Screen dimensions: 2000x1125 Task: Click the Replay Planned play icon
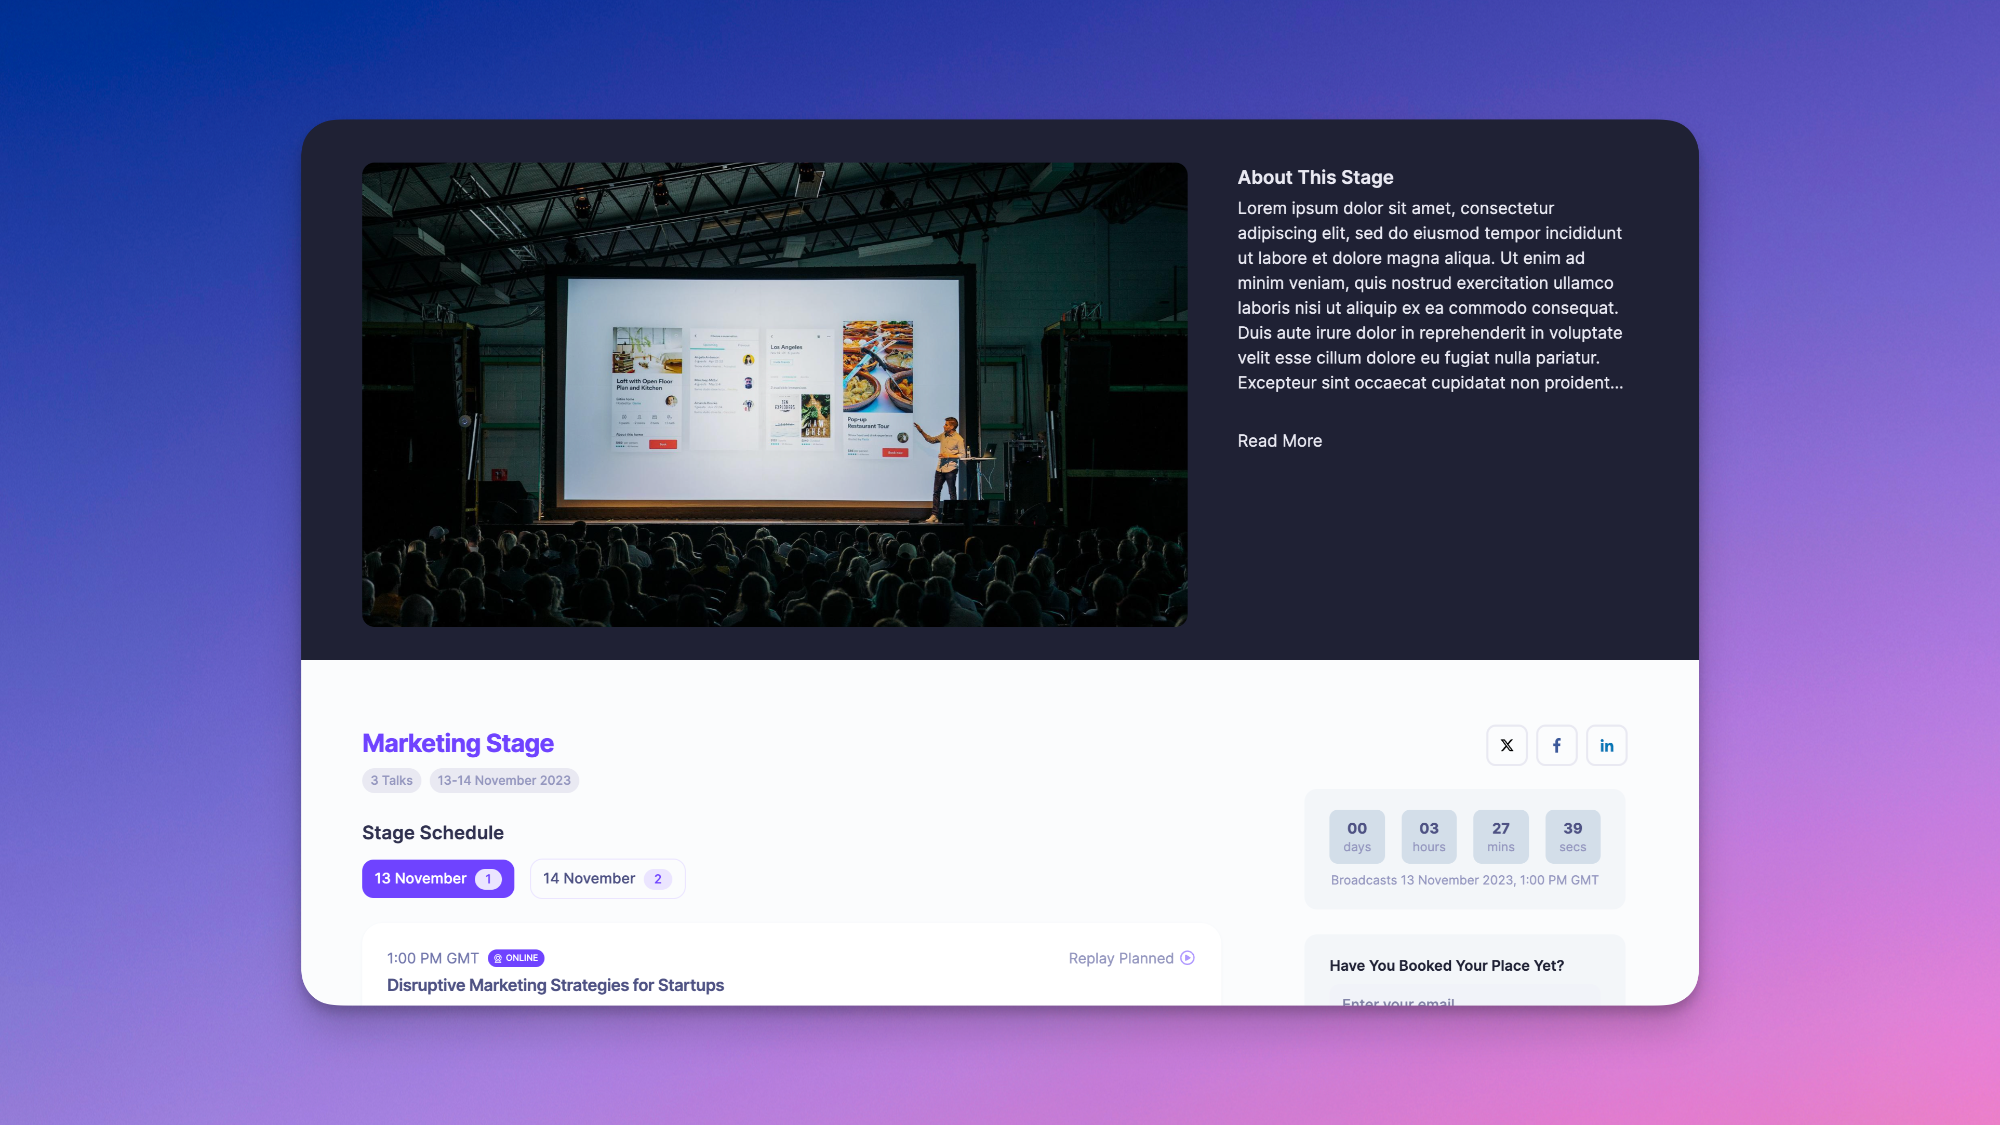click(1187, 958)
